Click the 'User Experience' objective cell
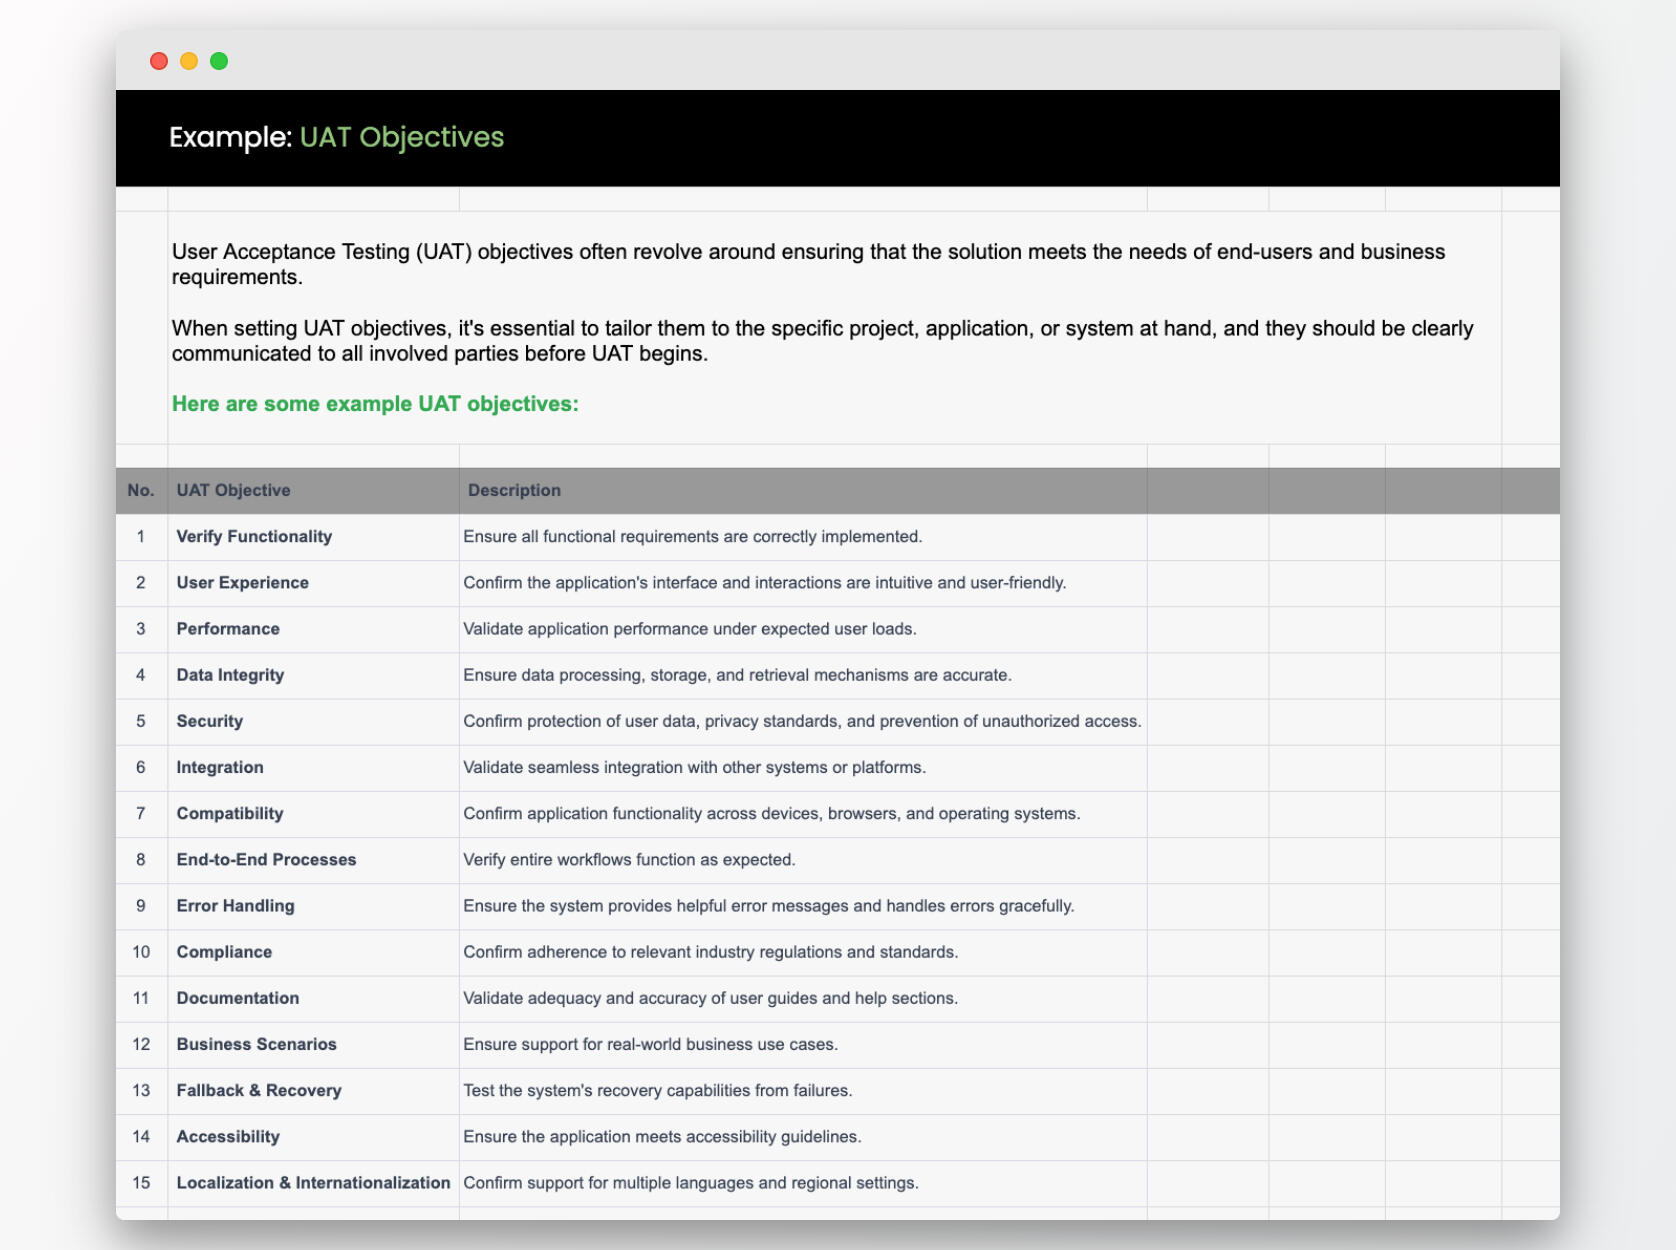 point(242,582)
